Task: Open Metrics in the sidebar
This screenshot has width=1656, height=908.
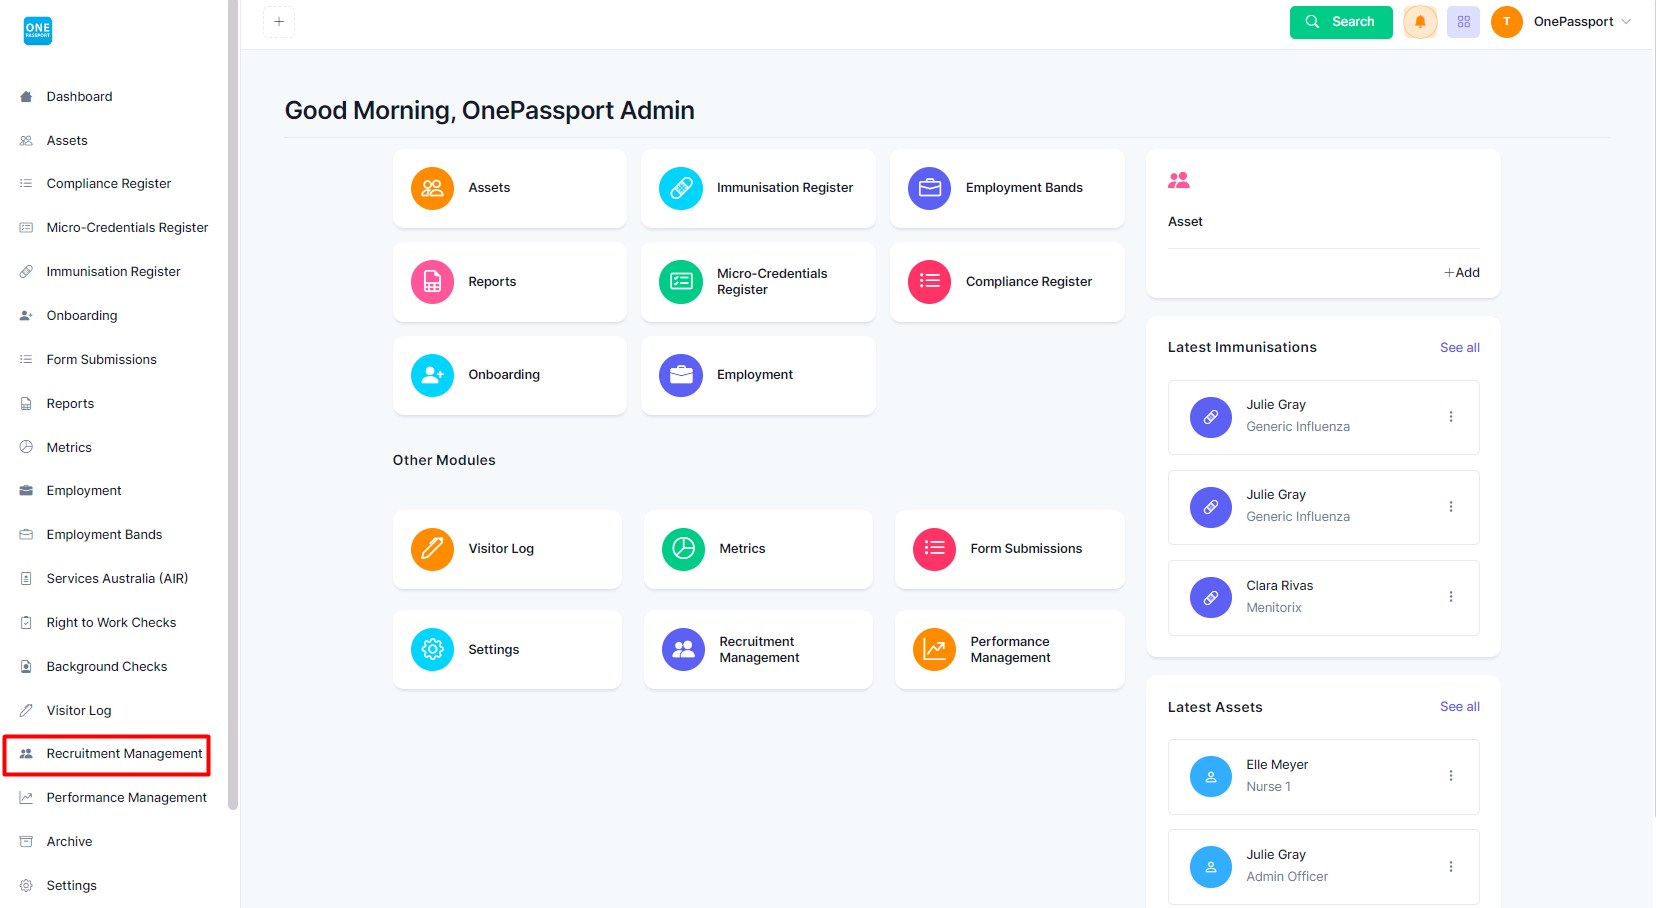Action: click(x=69, y=448)
